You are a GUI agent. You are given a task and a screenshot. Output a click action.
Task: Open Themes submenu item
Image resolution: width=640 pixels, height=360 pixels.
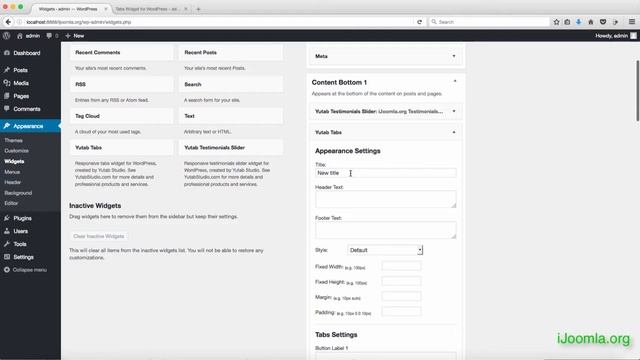pyautogui.click(x=13, y=140)
